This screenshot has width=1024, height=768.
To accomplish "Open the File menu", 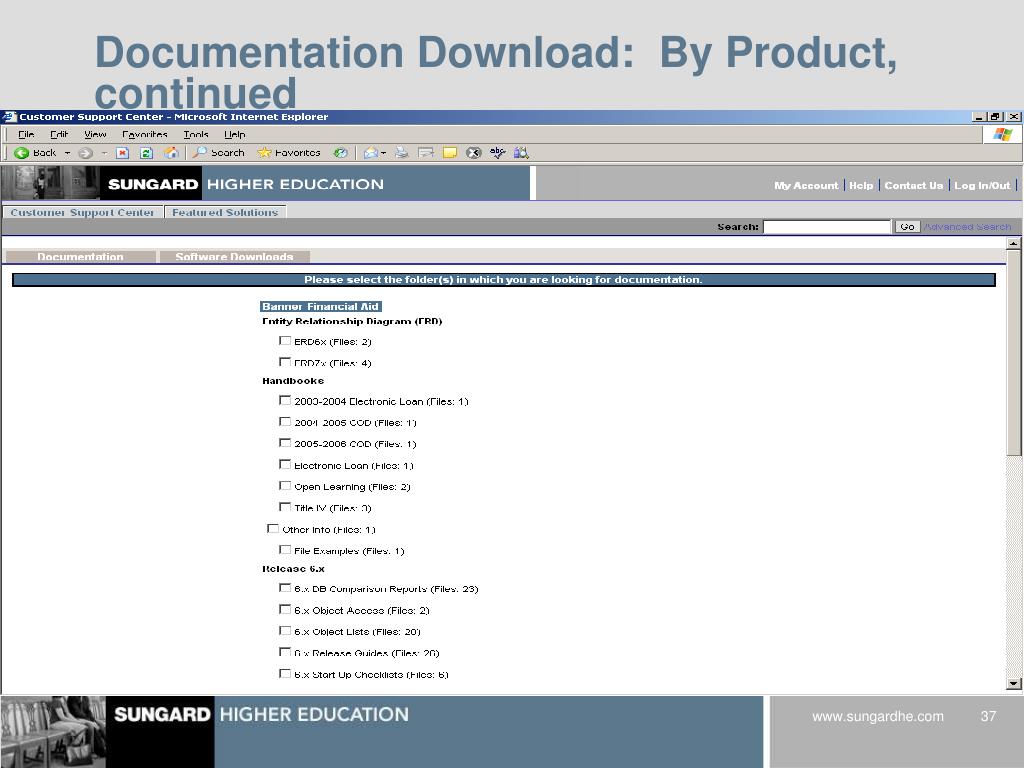I will tap(26, 135).
